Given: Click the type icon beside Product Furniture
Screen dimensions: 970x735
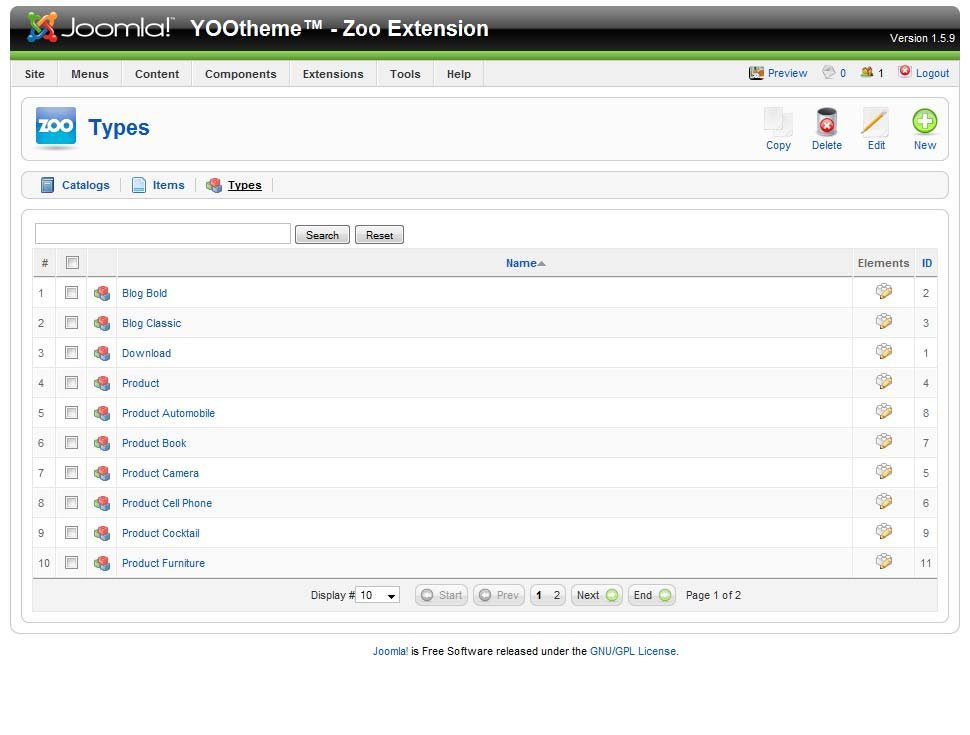Looking at the screenshot, I should (x=102, y=563).
